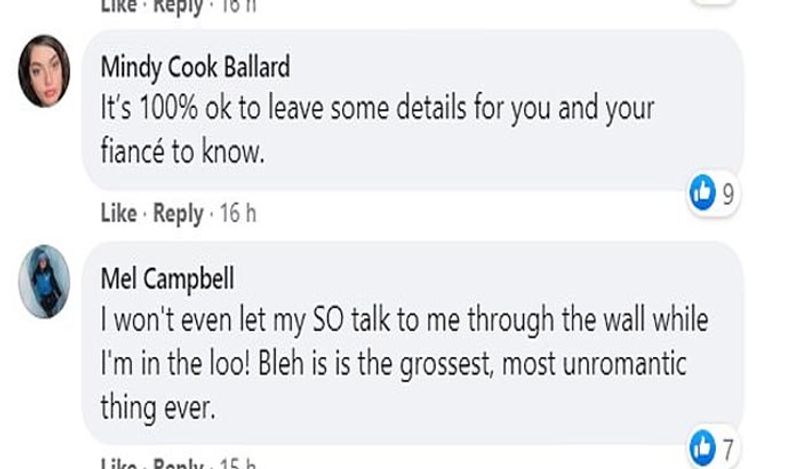View the 9 thumbs-up reactions icon
The image size is (800, 469).
[x=703, y=193]
